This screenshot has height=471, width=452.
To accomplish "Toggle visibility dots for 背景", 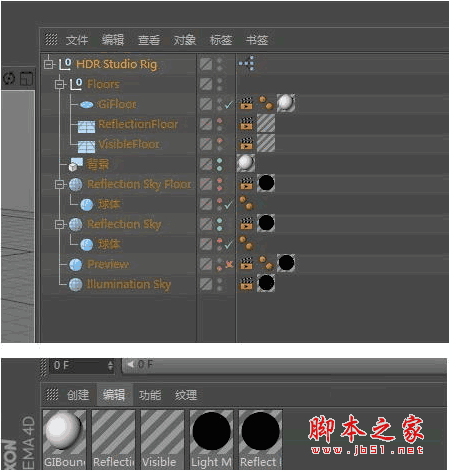I will 220,164.
